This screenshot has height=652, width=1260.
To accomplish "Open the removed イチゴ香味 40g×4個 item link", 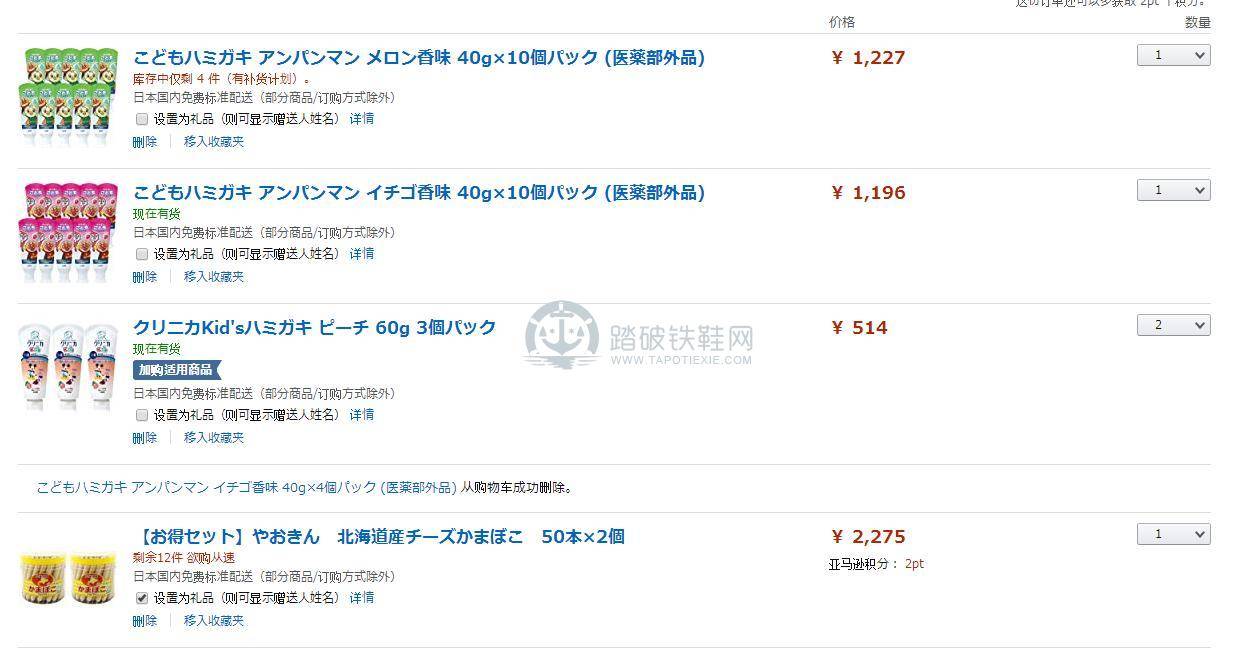I will (247, 488).
